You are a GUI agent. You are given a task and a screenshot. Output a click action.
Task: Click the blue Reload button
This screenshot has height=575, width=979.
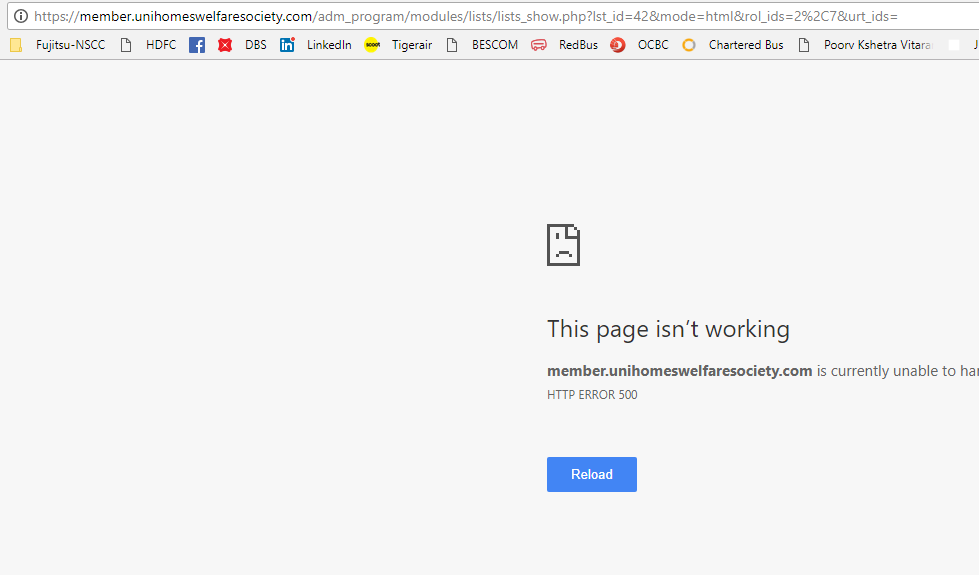[x=592, y=474]
